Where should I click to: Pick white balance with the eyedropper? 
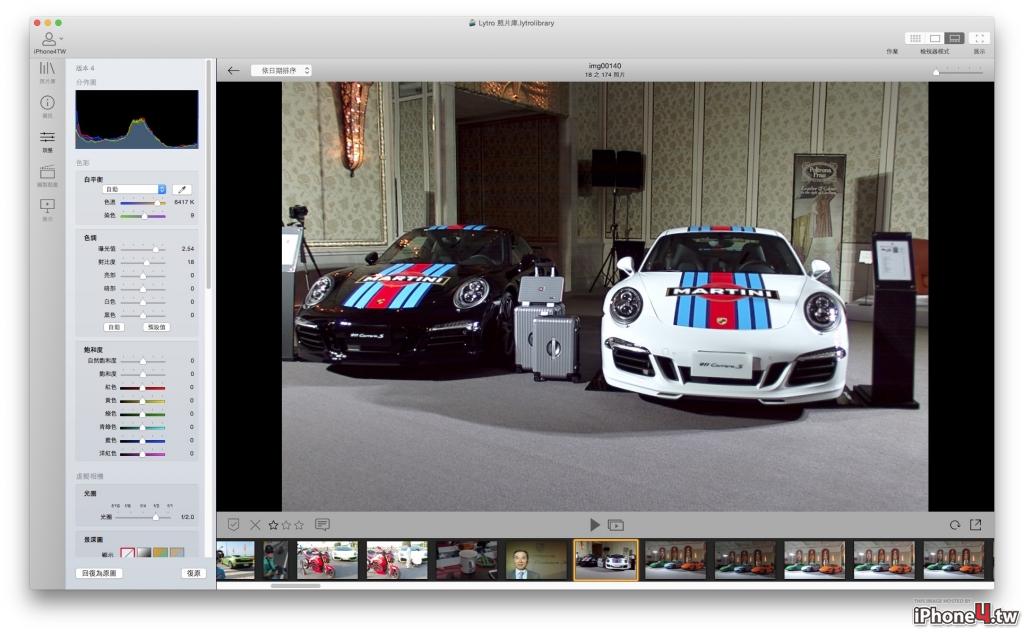(x=182, y=189)
